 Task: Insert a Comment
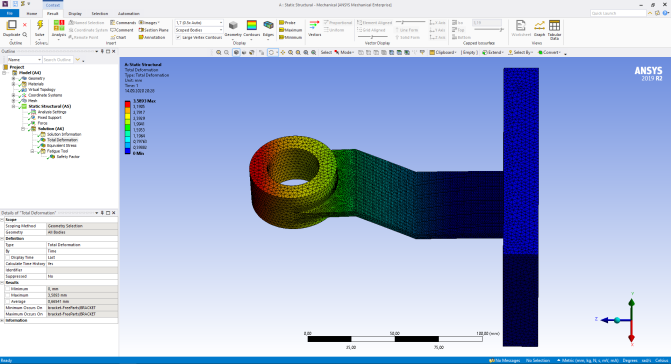[x=122, y=30]
